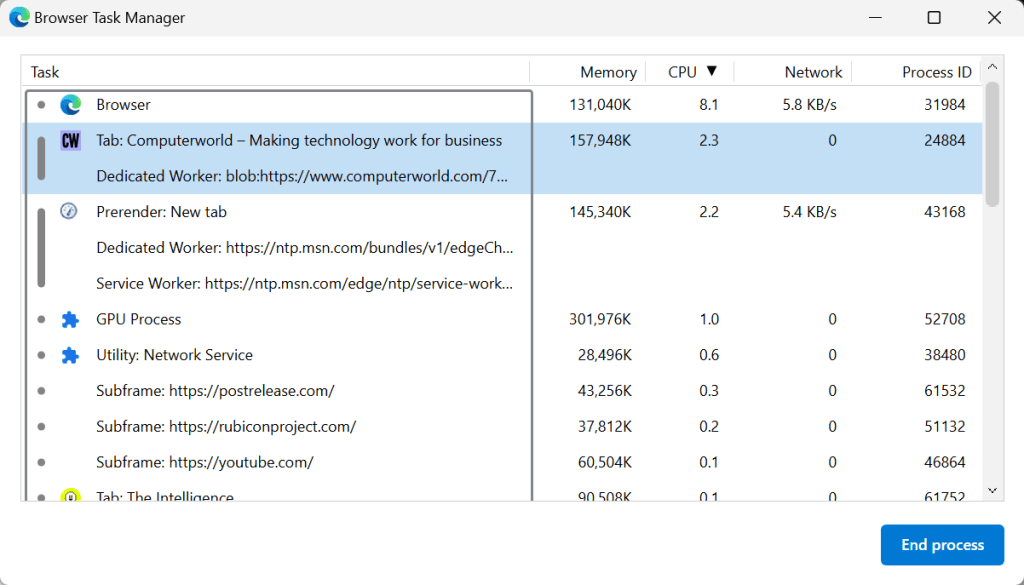Click process ID 52708
The height and width of the screenshot is (585, 1024).
click(944, 319)
